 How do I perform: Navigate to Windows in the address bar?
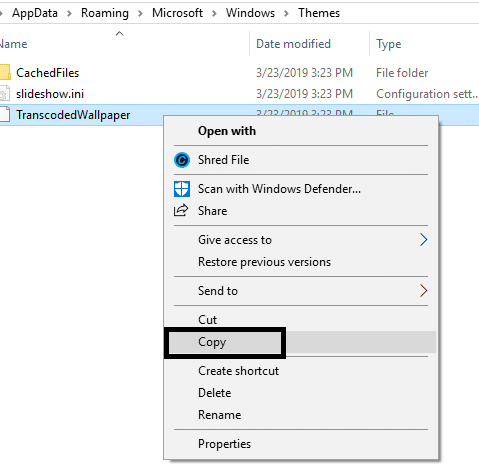[251, 13]
